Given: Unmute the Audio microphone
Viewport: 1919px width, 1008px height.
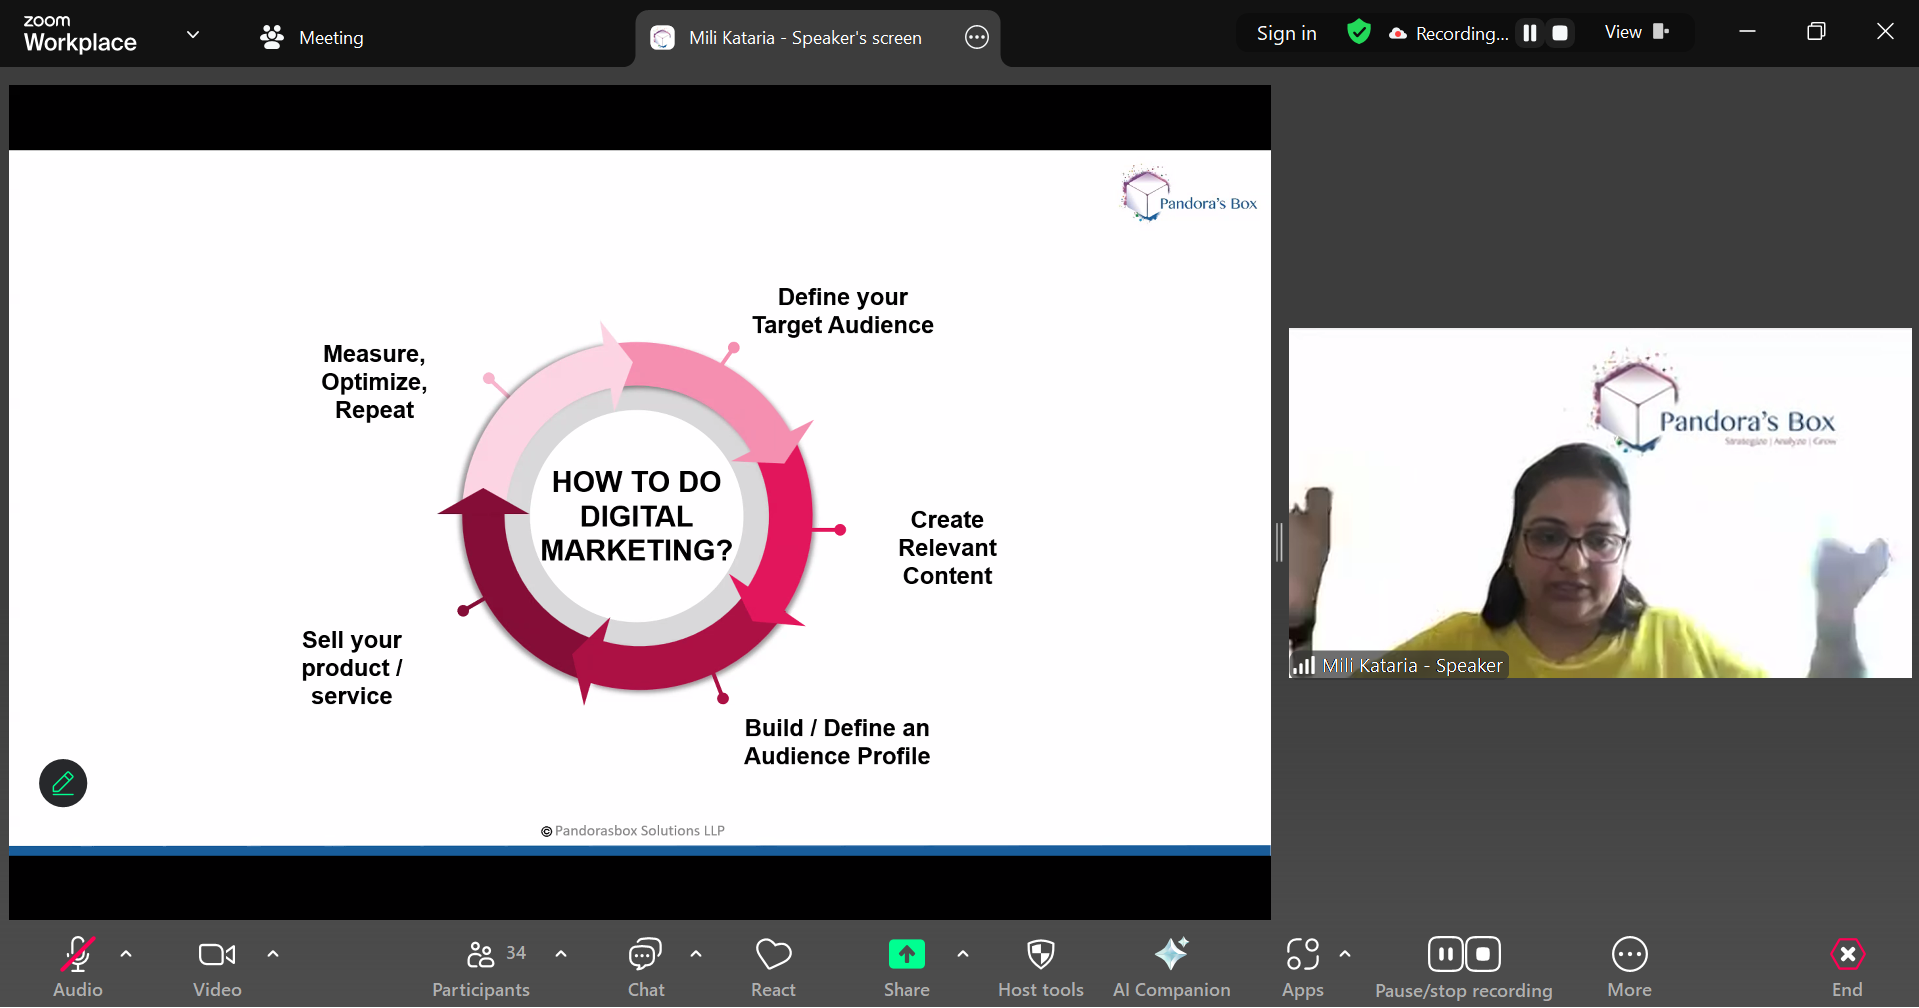Looking at the screenshot, I should pos(78,966).
